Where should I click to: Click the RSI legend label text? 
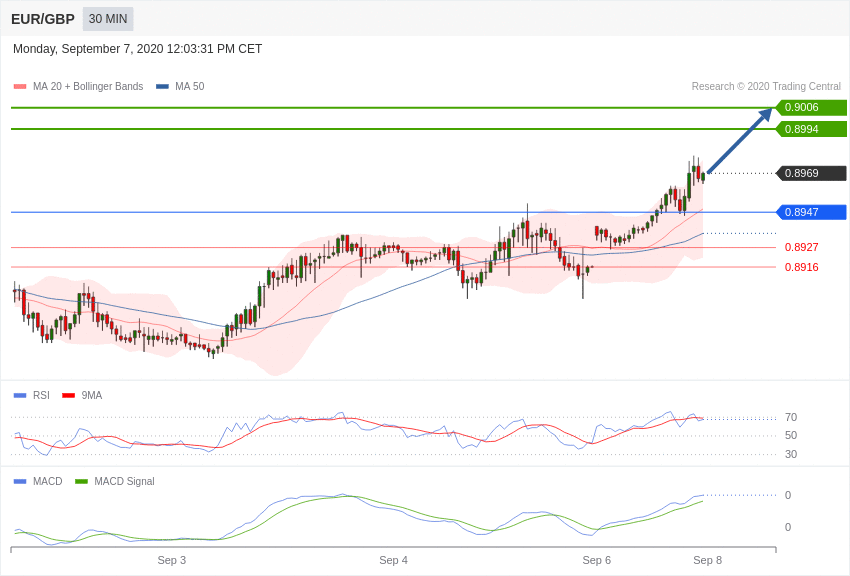tap(41, 396)
